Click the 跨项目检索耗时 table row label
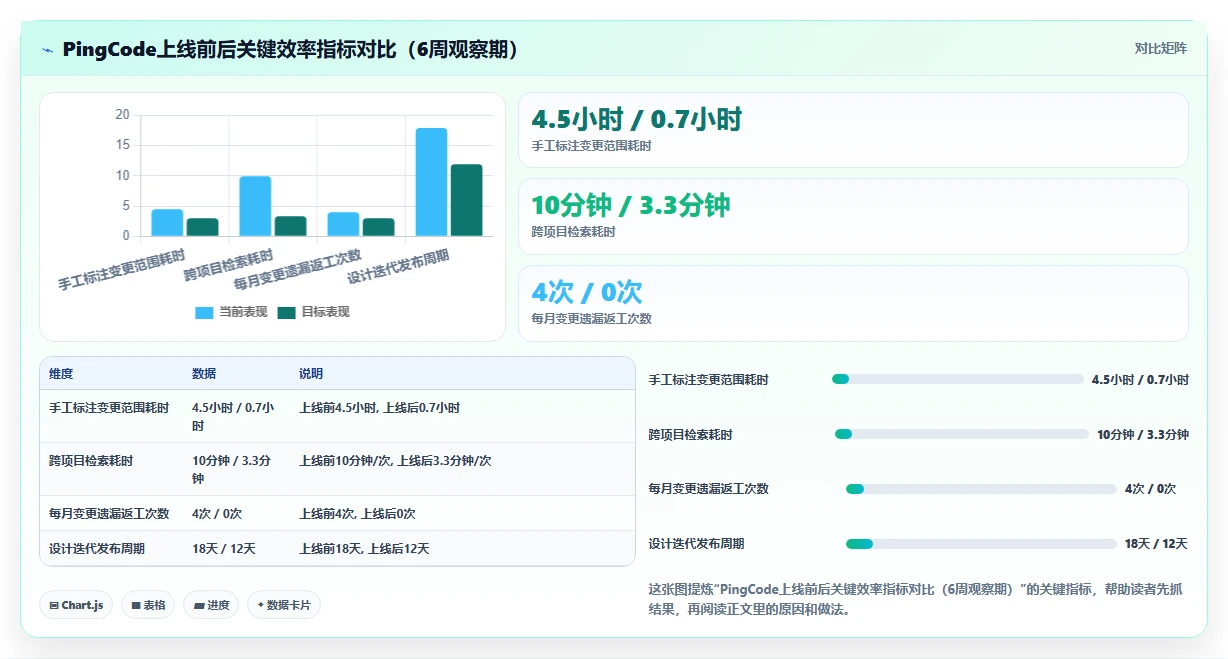The width and height of the screenshot is (1228, 659). (91, 461)
